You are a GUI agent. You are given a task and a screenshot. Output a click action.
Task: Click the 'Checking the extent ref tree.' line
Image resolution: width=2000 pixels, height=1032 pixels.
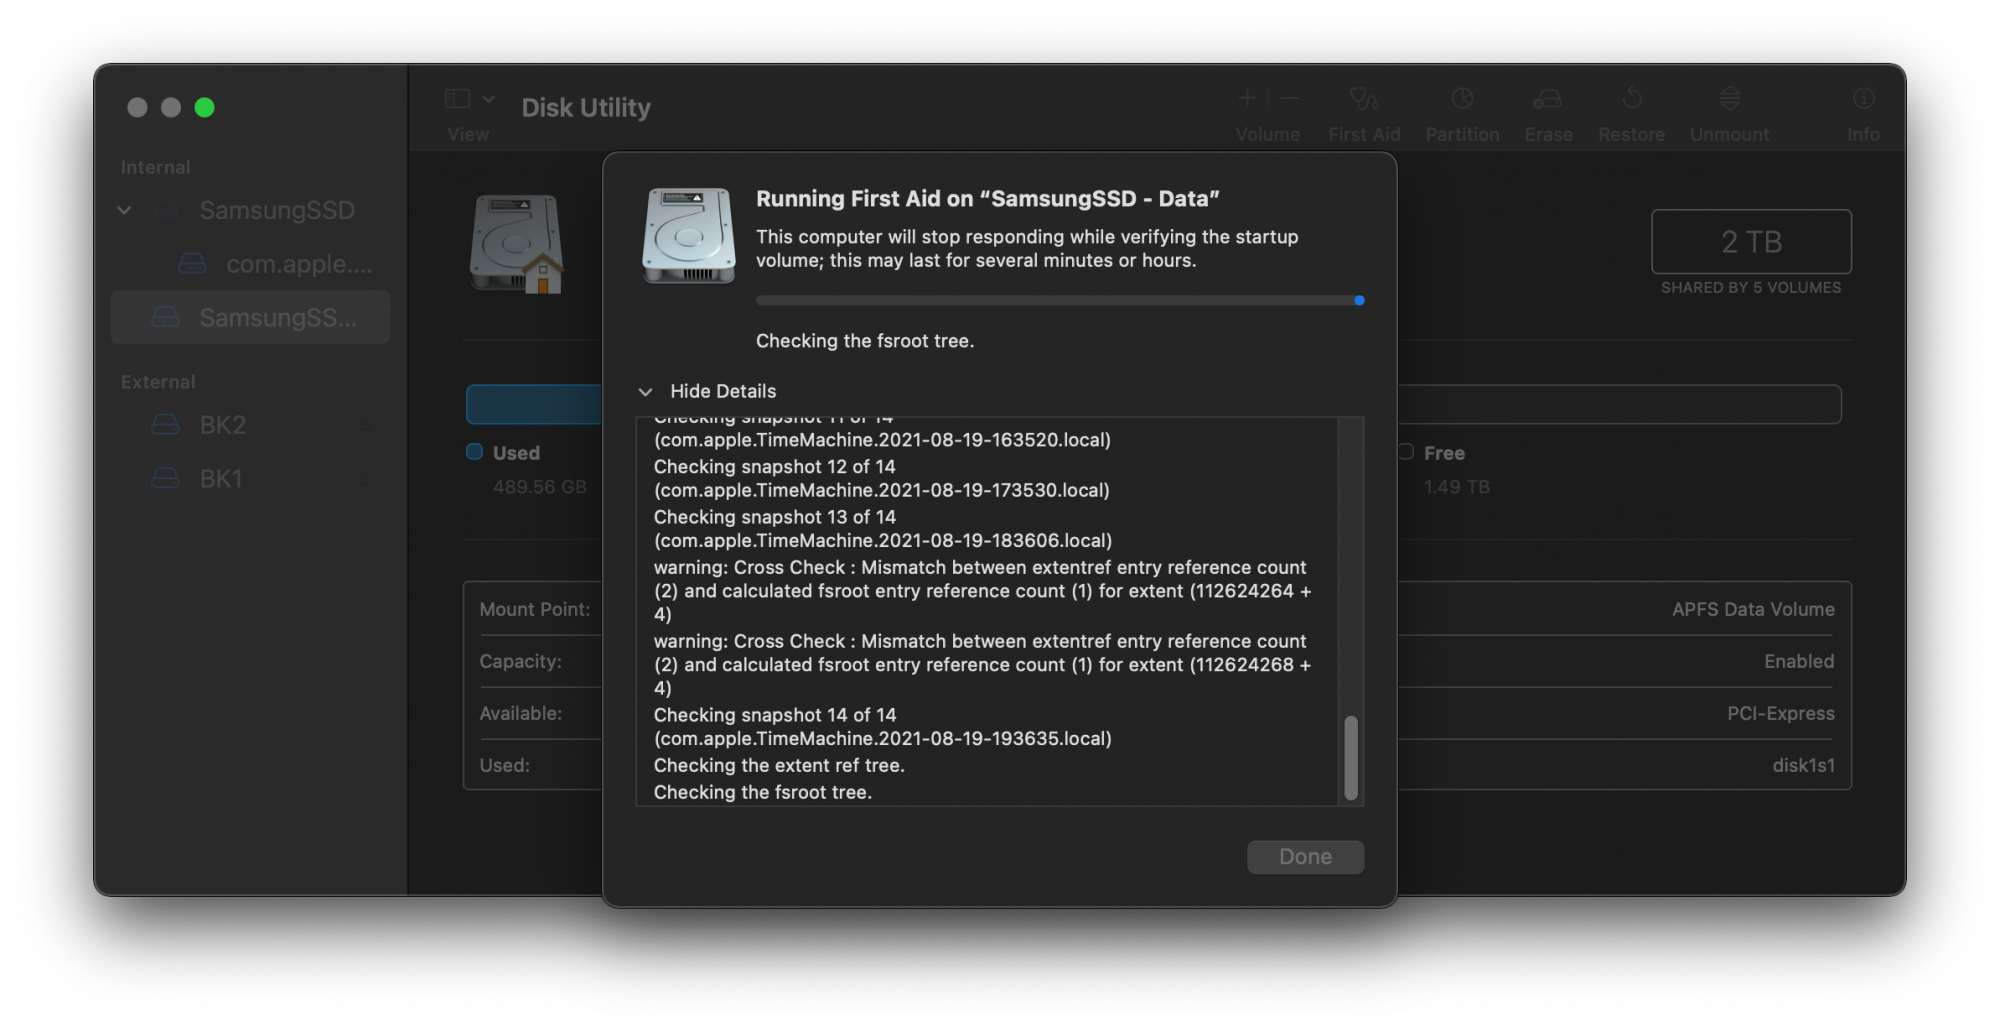(x=779, y=765)
